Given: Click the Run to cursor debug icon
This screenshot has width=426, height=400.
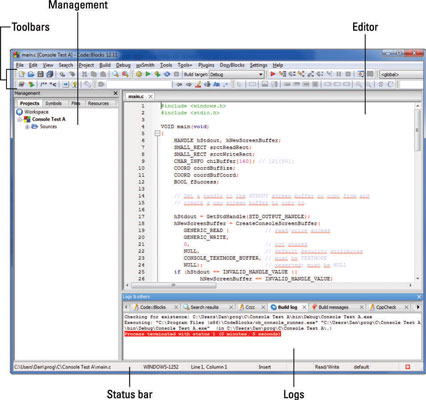Looking at the screenshot, I should coord(282,74).
